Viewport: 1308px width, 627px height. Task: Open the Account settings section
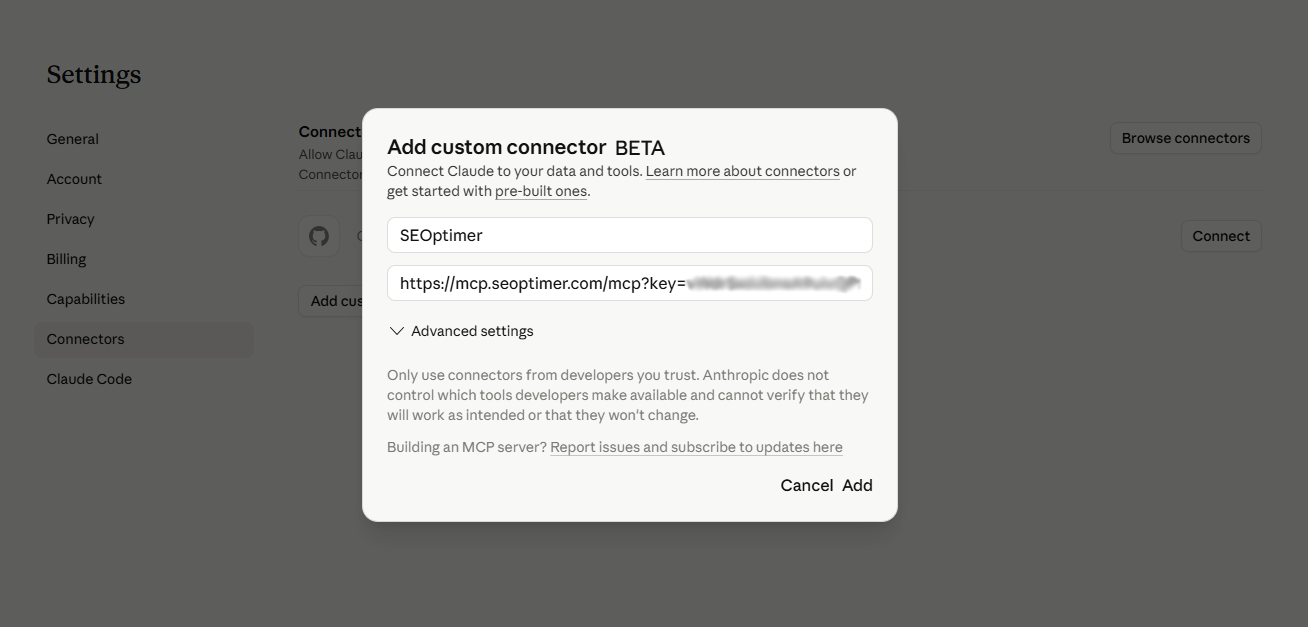pos(74,178)
